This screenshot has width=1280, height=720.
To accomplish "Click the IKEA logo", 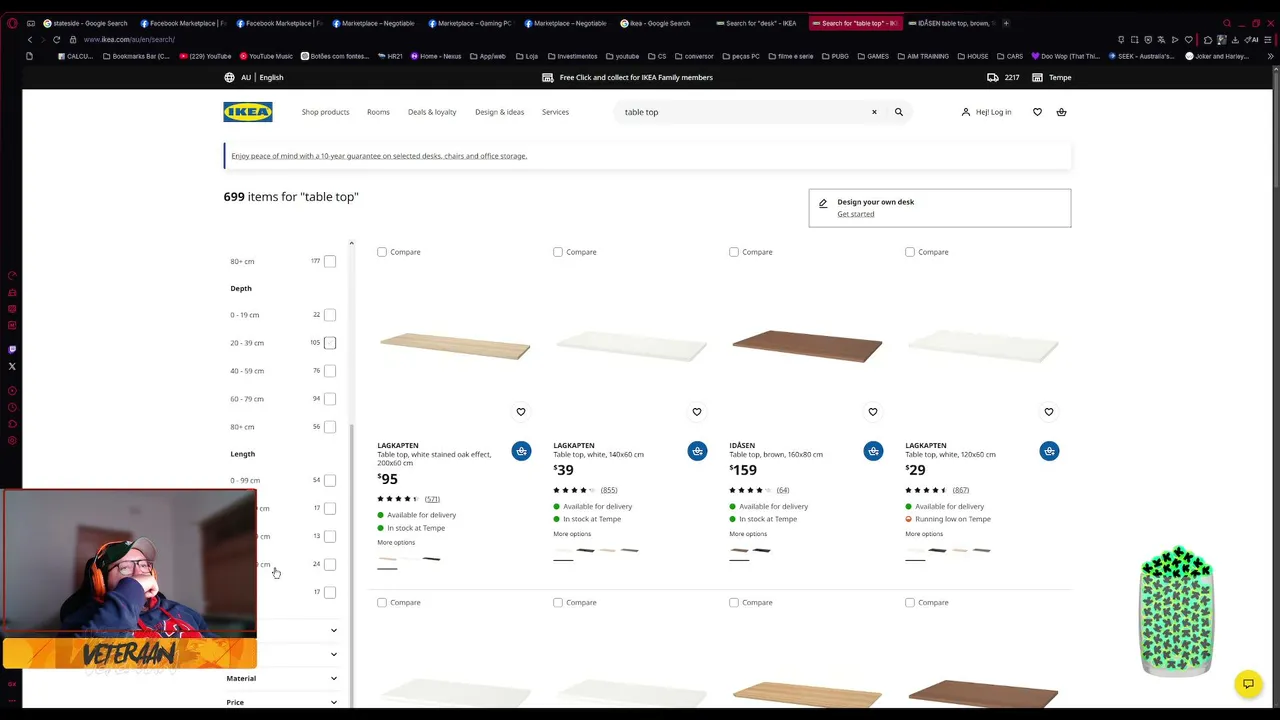I will pyautogui.click(x=248, y=112).
